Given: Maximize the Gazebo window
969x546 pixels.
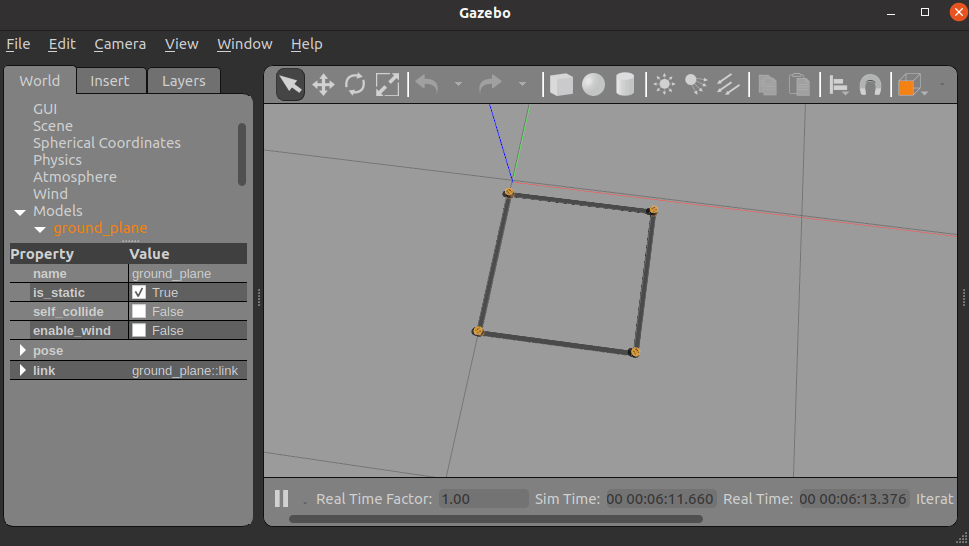Looking at the screenshot, I should coord(925,12).
